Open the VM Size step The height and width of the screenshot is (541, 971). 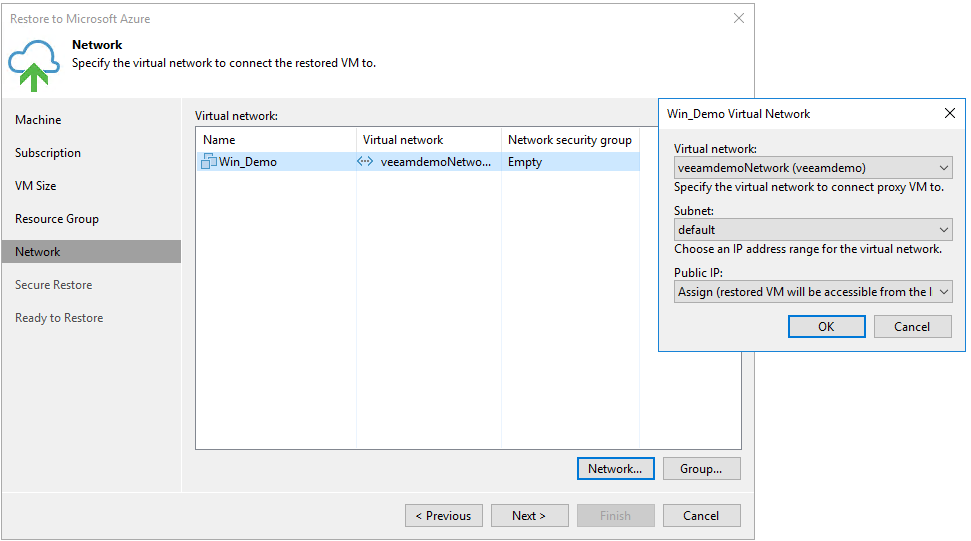coord(36,186)
